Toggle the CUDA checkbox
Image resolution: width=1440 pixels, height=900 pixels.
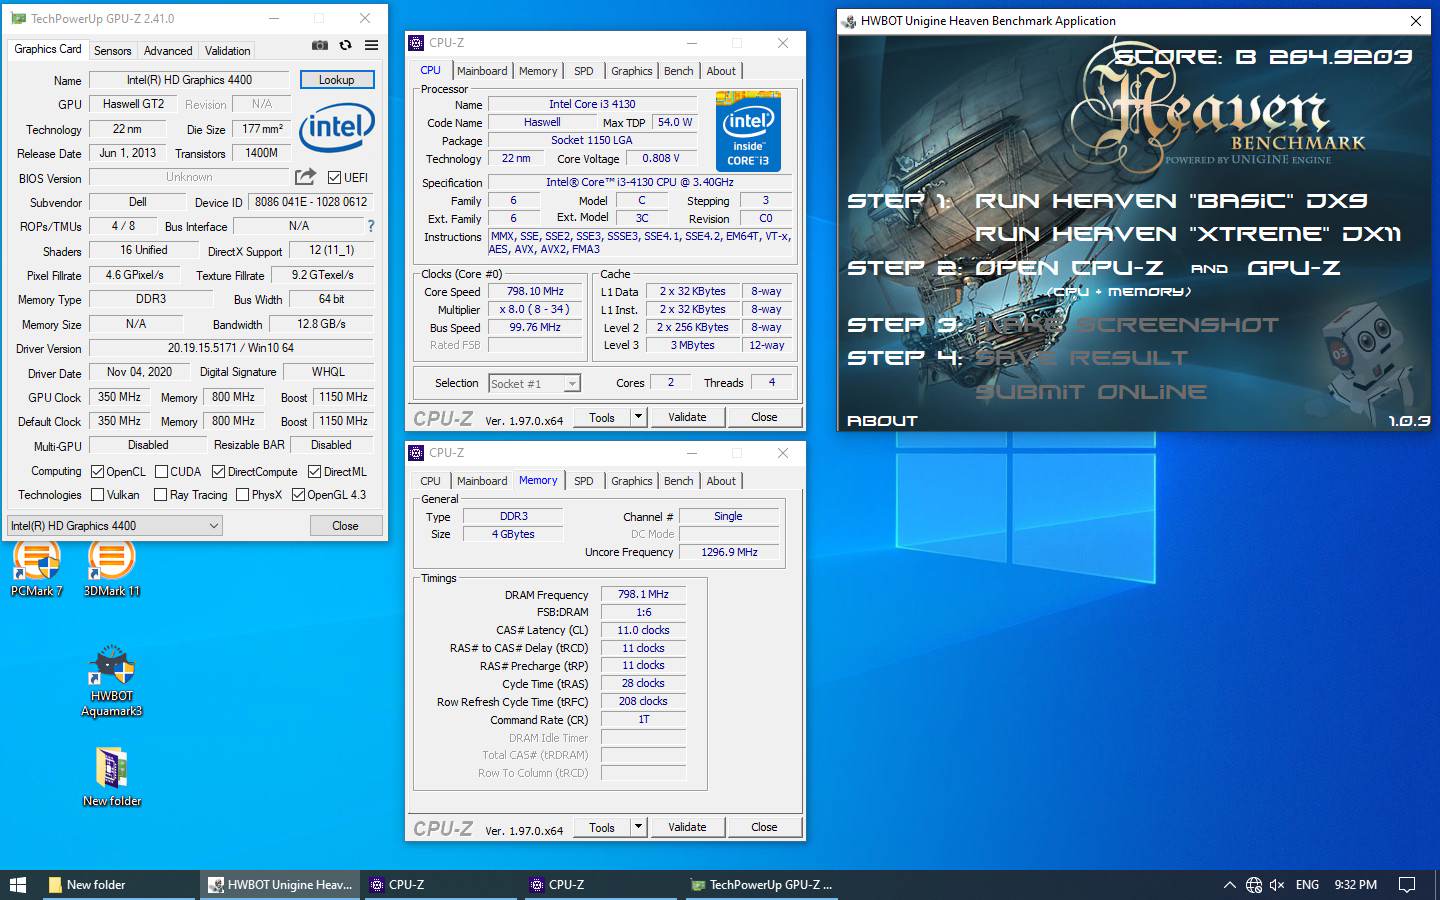pos(161,471)
